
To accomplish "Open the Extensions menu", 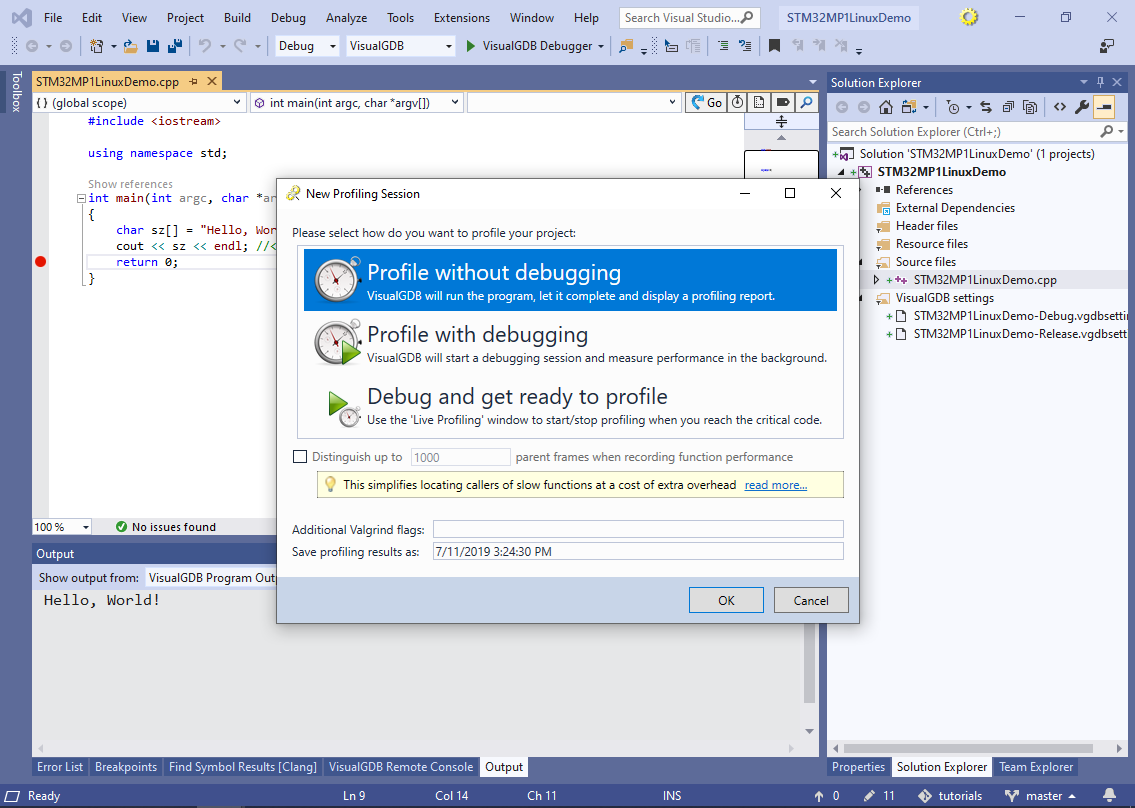I will tap(462, 17).
